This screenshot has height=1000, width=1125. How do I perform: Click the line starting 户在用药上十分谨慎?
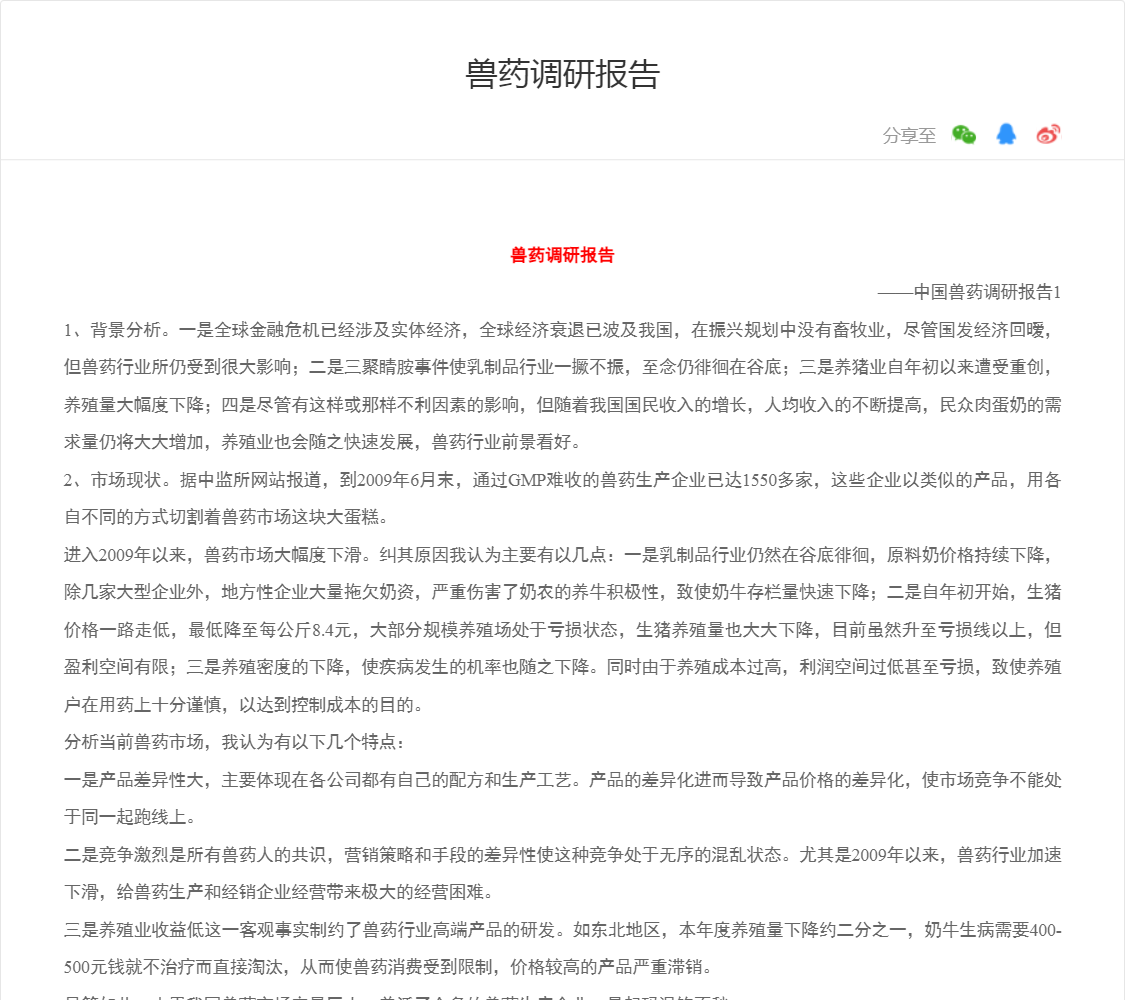click(245, 705)
